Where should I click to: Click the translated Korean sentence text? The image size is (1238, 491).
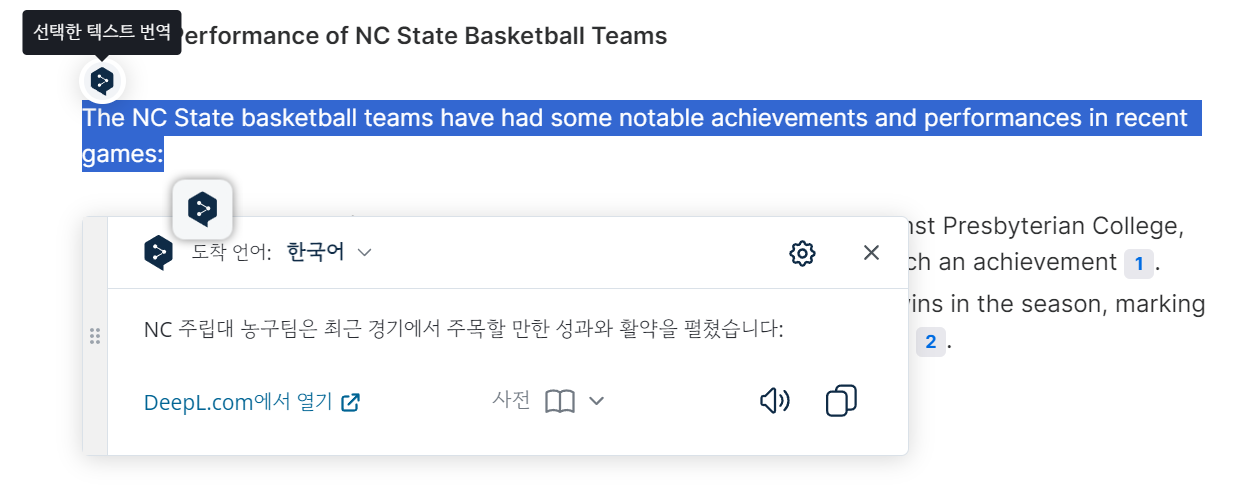[463, 330]
